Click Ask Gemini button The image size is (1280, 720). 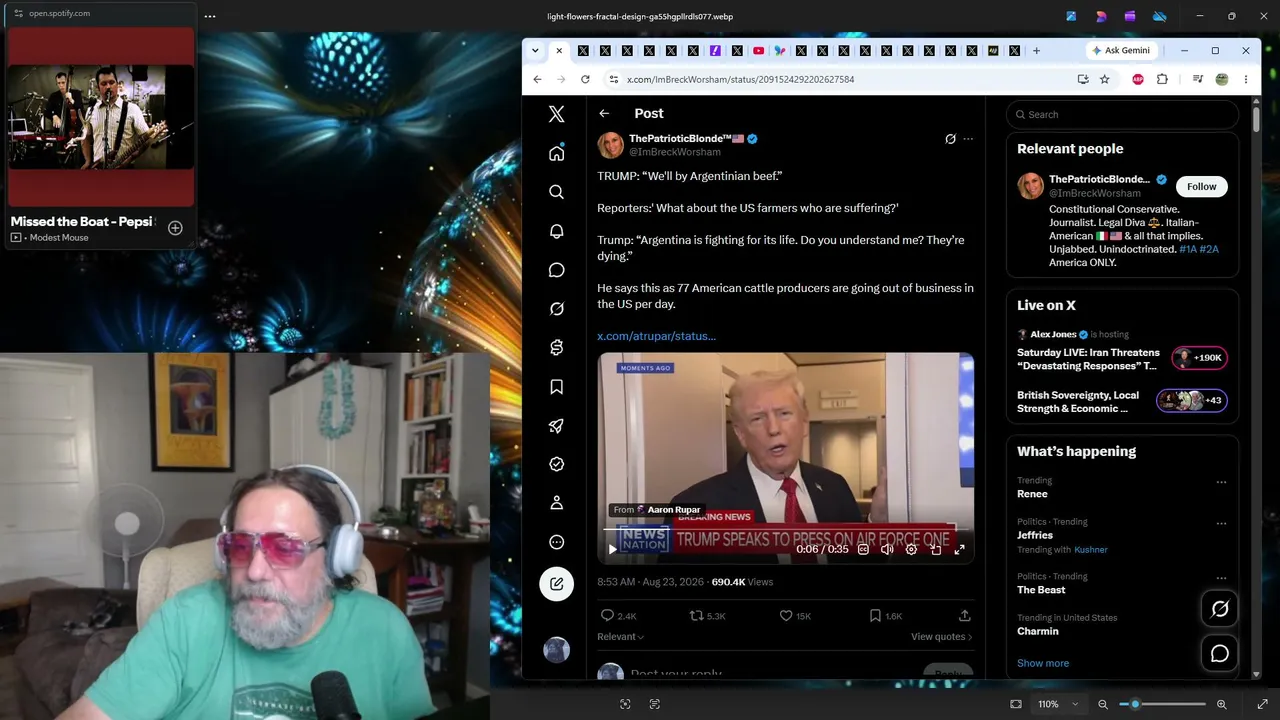(1121, 50)
